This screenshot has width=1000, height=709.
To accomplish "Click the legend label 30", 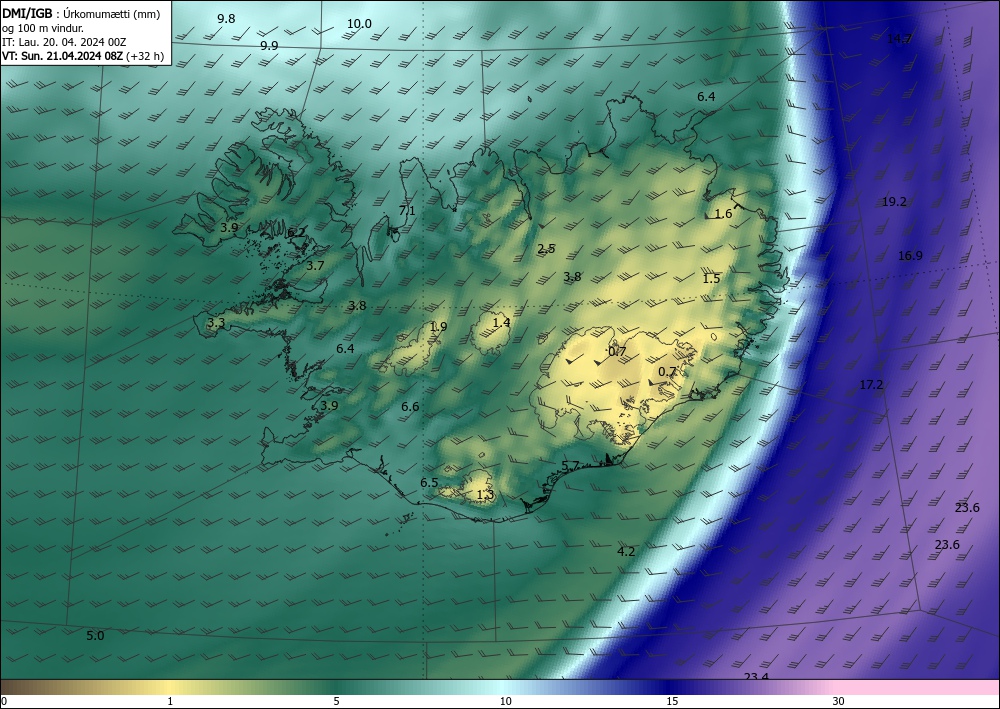I will click(x=839, y=702).
